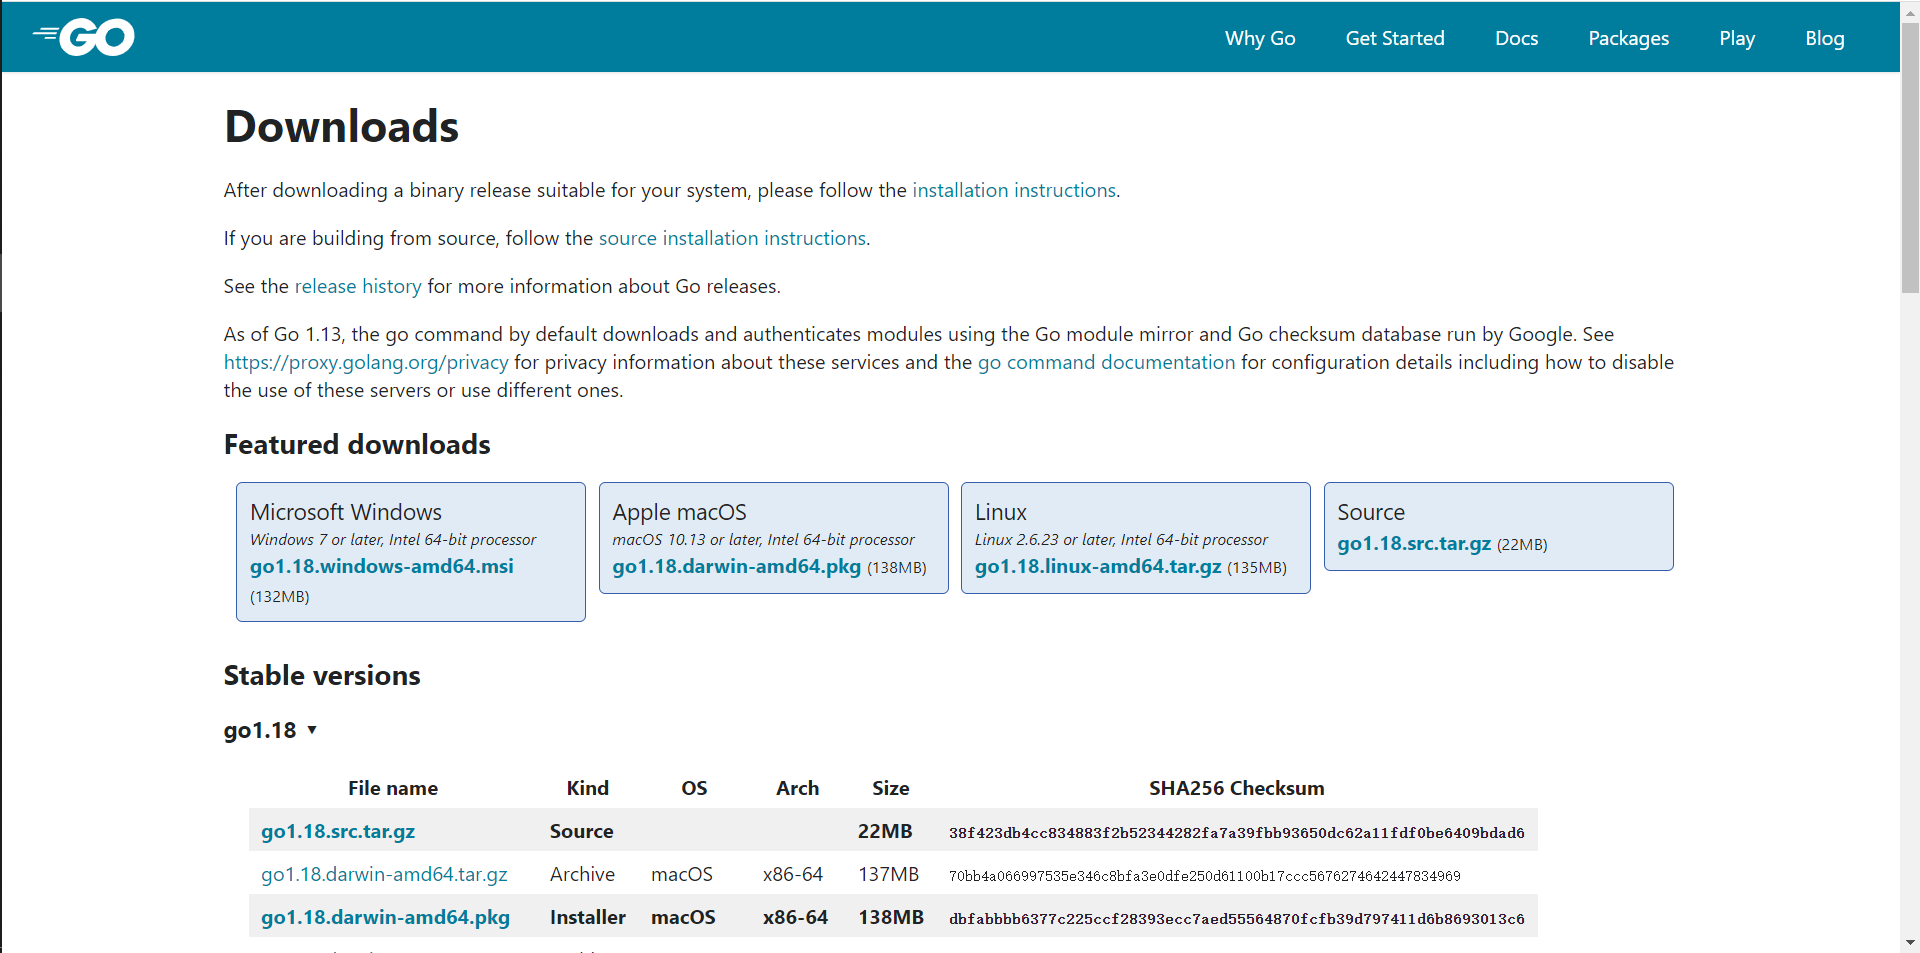Open source installation instructions link

(x=732, y=238)
